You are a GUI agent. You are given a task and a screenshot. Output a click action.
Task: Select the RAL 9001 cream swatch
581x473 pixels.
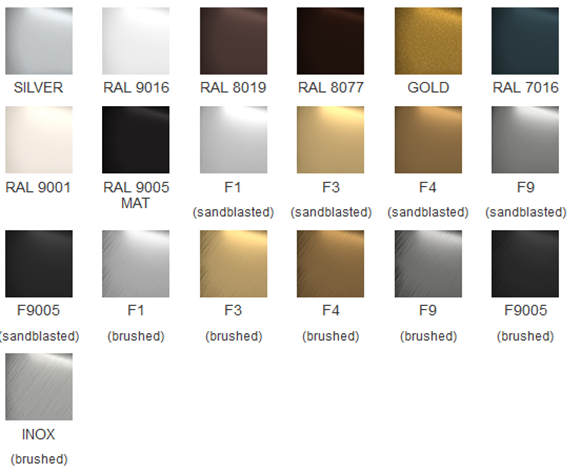[39, 140]
